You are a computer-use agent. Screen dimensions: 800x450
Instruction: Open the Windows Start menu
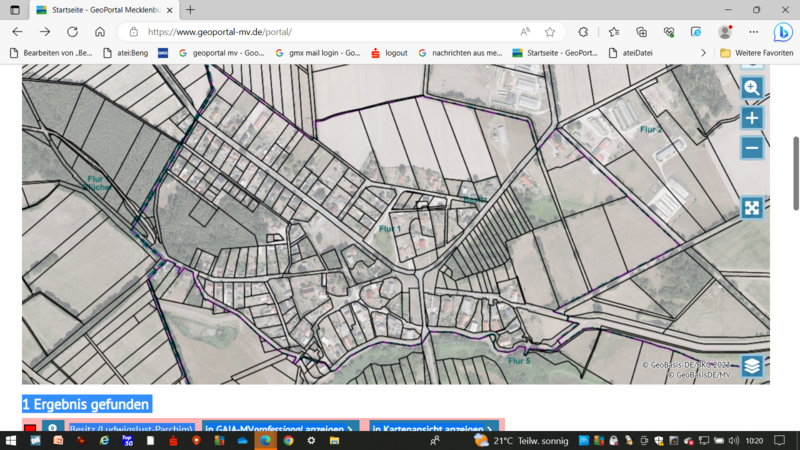tap(11, 441)
